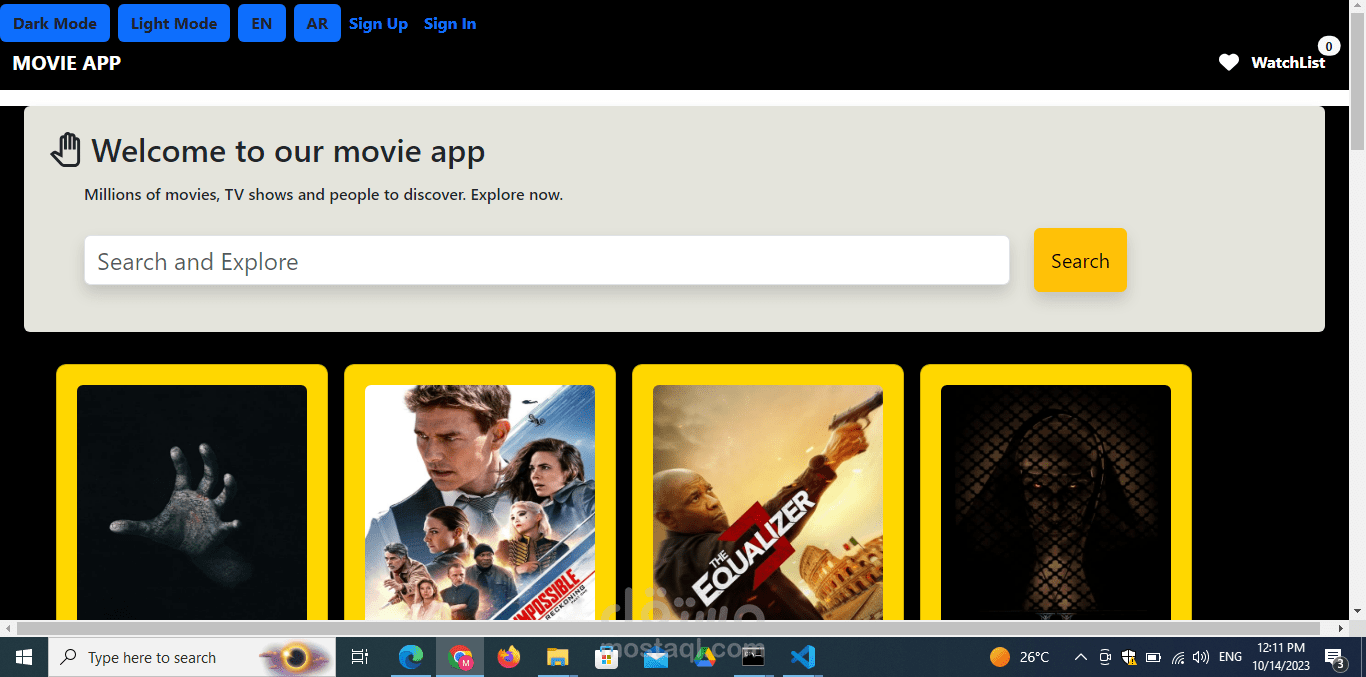Image resolution: width=1366 pixels, height=677 pixels.
Task: Switch to Chrome on the taskbar
Action: 460,657
